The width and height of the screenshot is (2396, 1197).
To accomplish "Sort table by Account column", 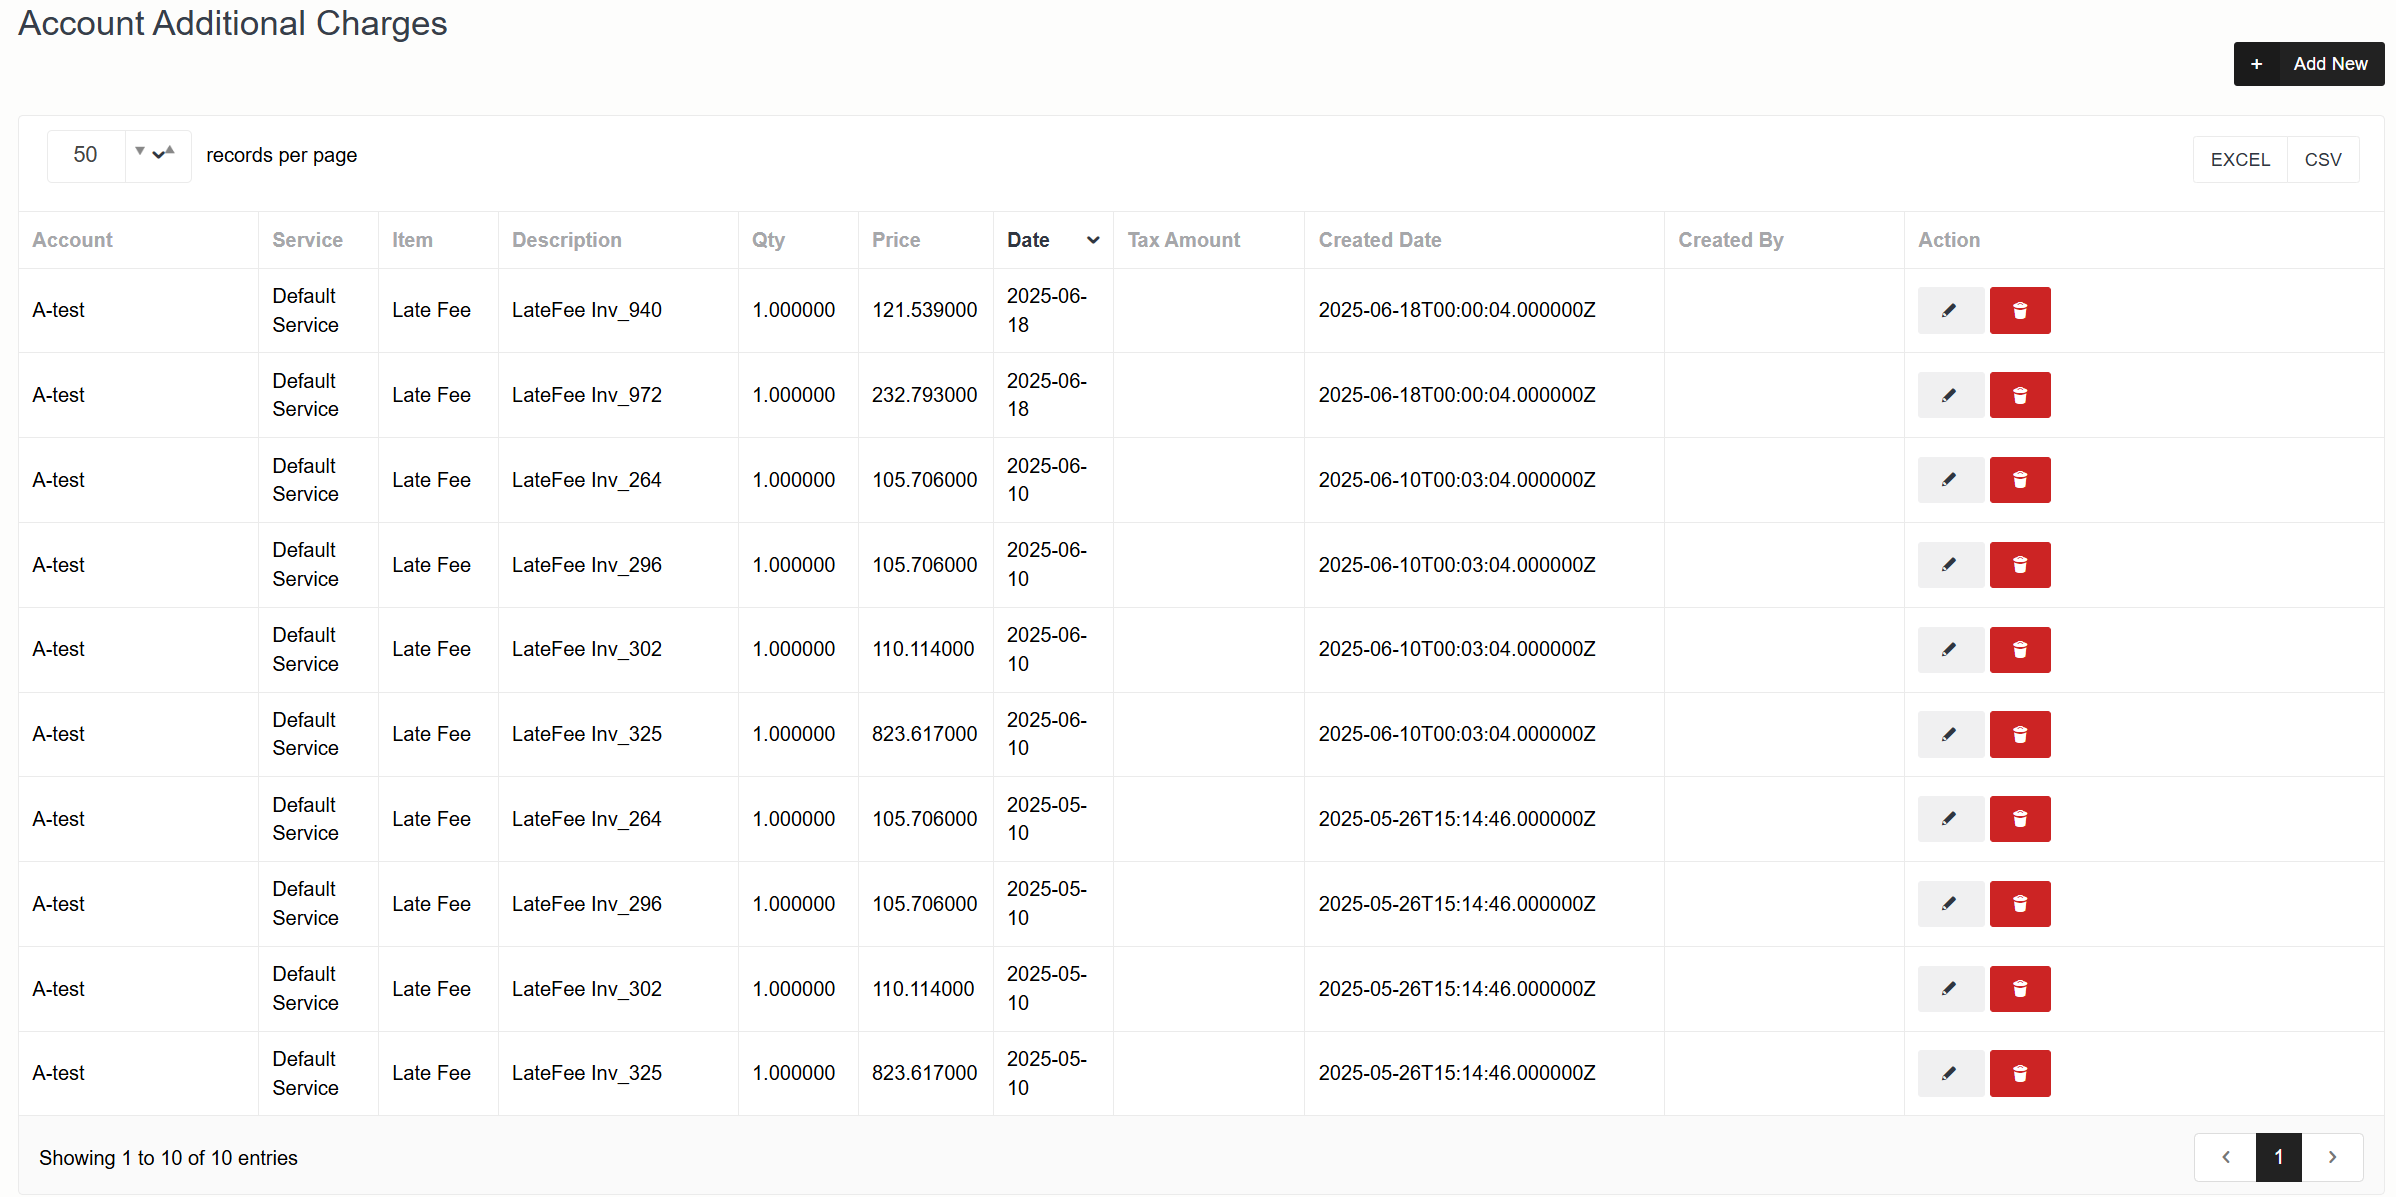I will point(72,240).
